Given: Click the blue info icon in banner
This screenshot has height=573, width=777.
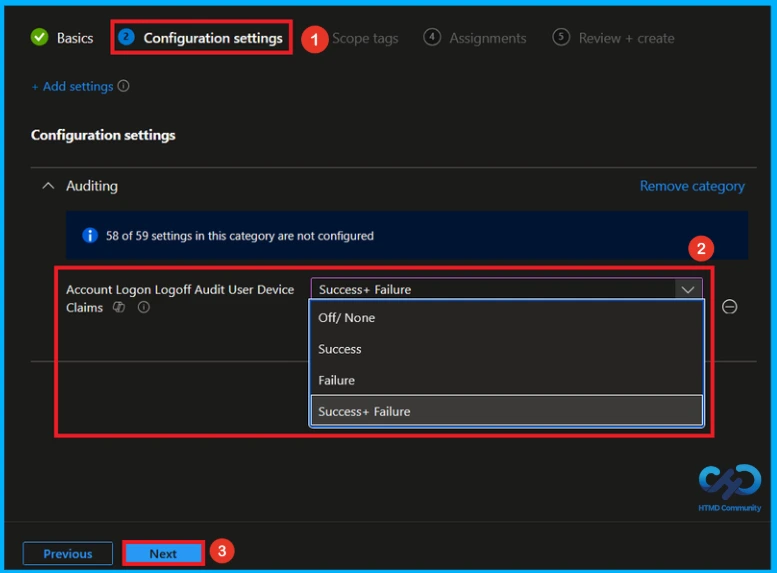Looking at the screenshot, I should (x=90, y=235).
